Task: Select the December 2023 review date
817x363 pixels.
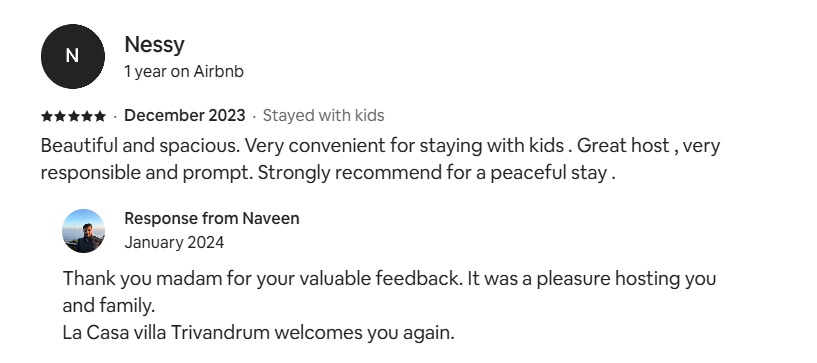Action: click(x=184, y=116)
